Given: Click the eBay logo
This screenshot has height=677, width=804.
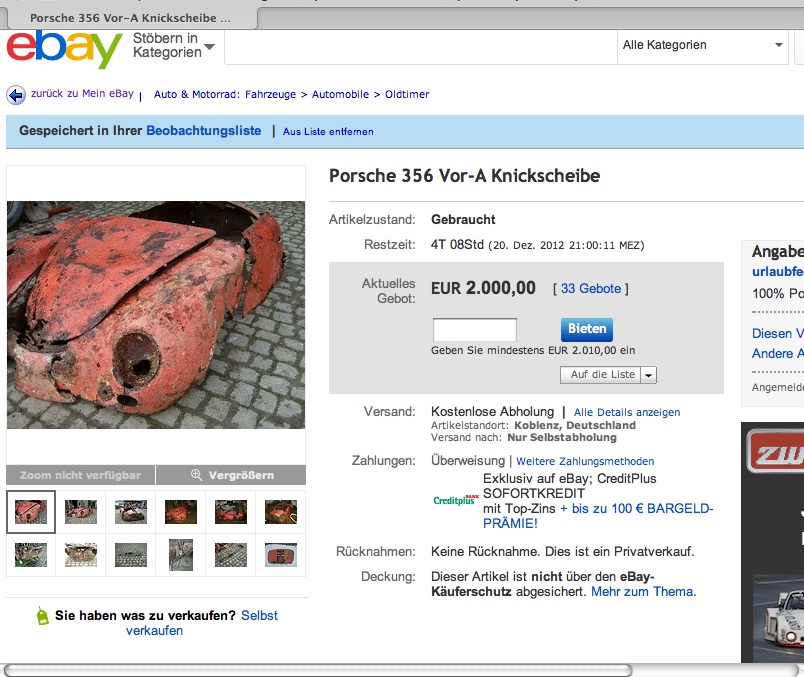Looking at the screenshot, I should tap(64, 48).
